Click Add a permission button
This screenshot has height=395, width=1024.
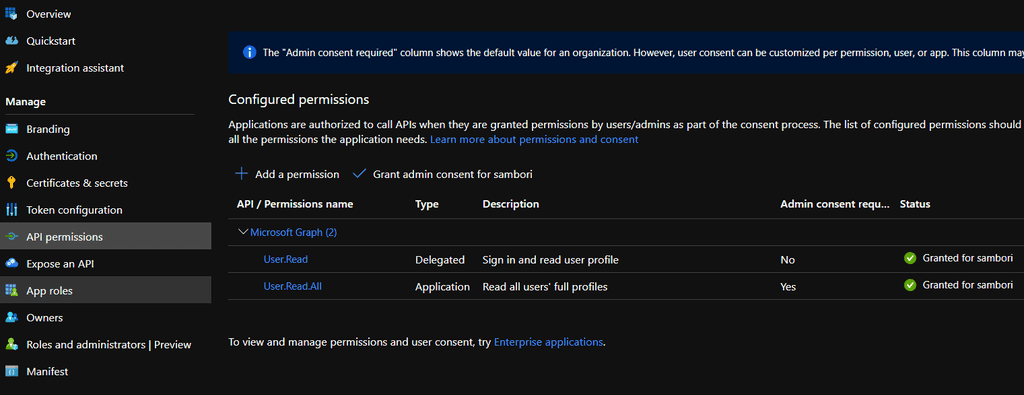point(287,174)
